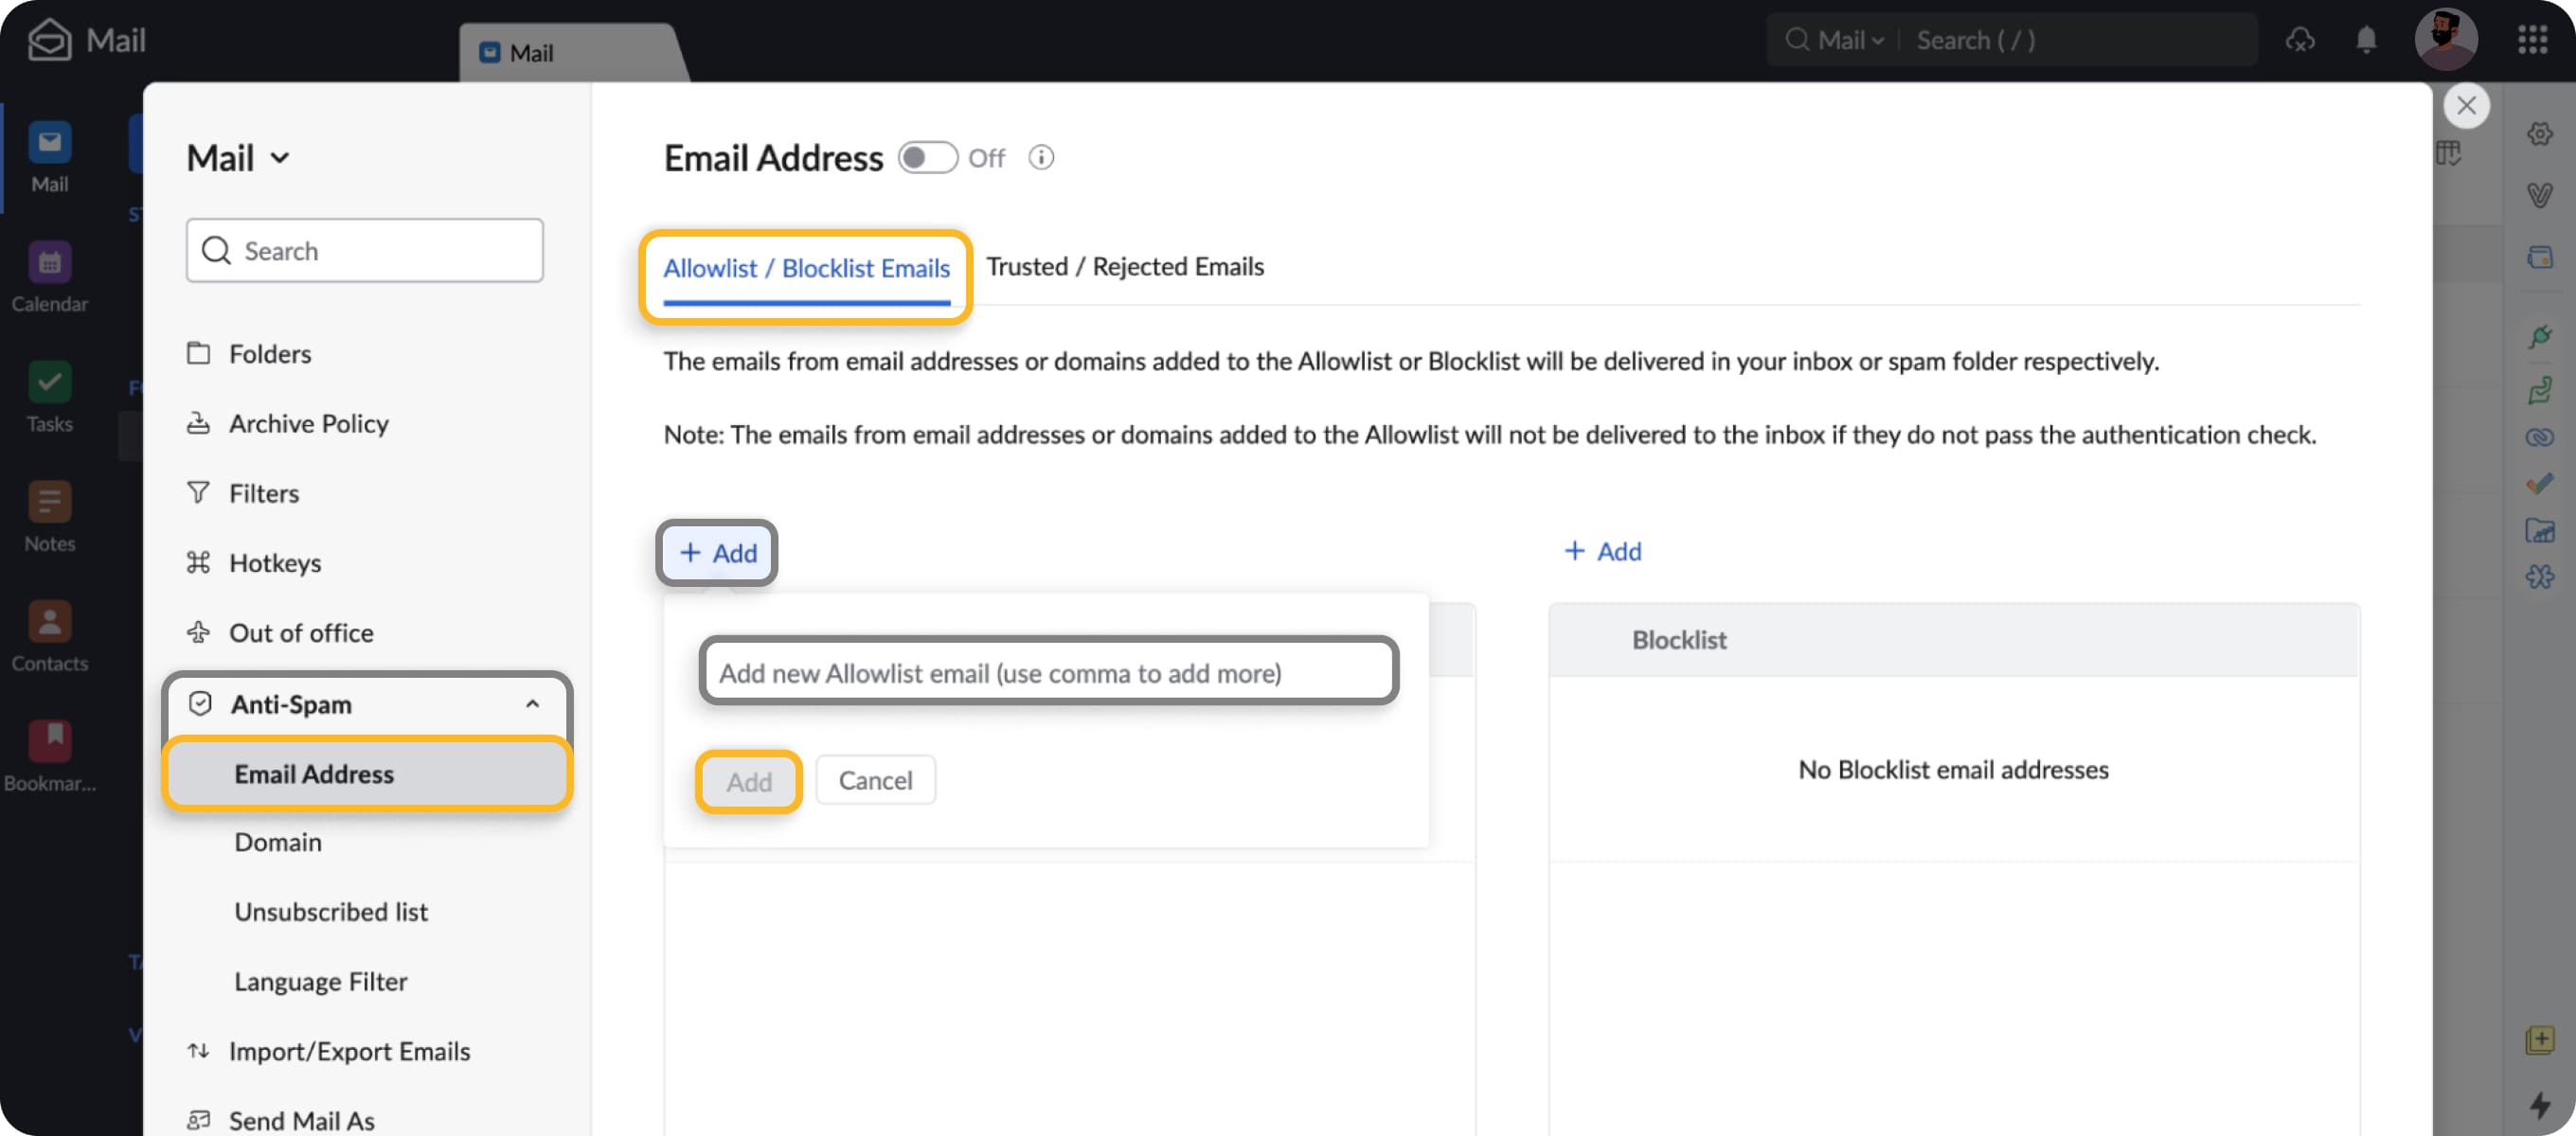This screenshot has height=1136, width=2576.
Task: Toggle the Email Address switch on
Action: (926, 158)
